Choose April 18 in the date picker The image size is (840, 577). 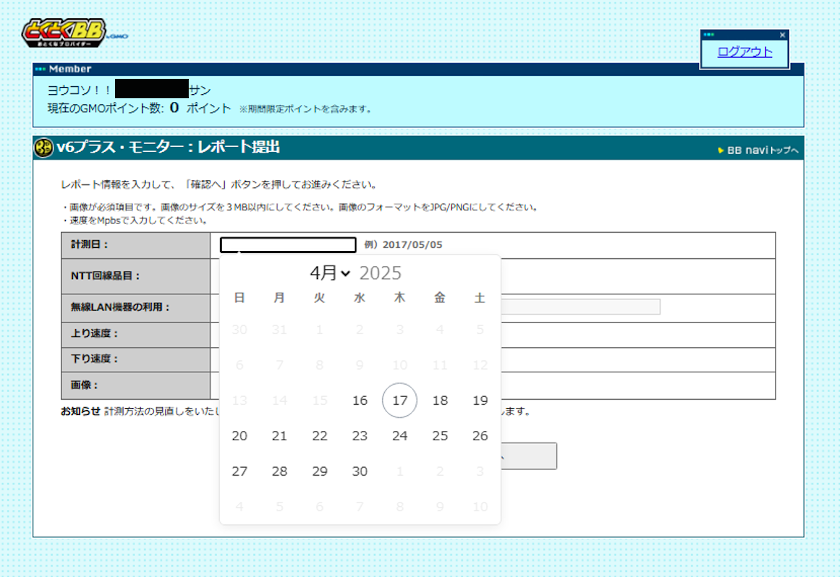pyautogui.click(x=440, y=400)
